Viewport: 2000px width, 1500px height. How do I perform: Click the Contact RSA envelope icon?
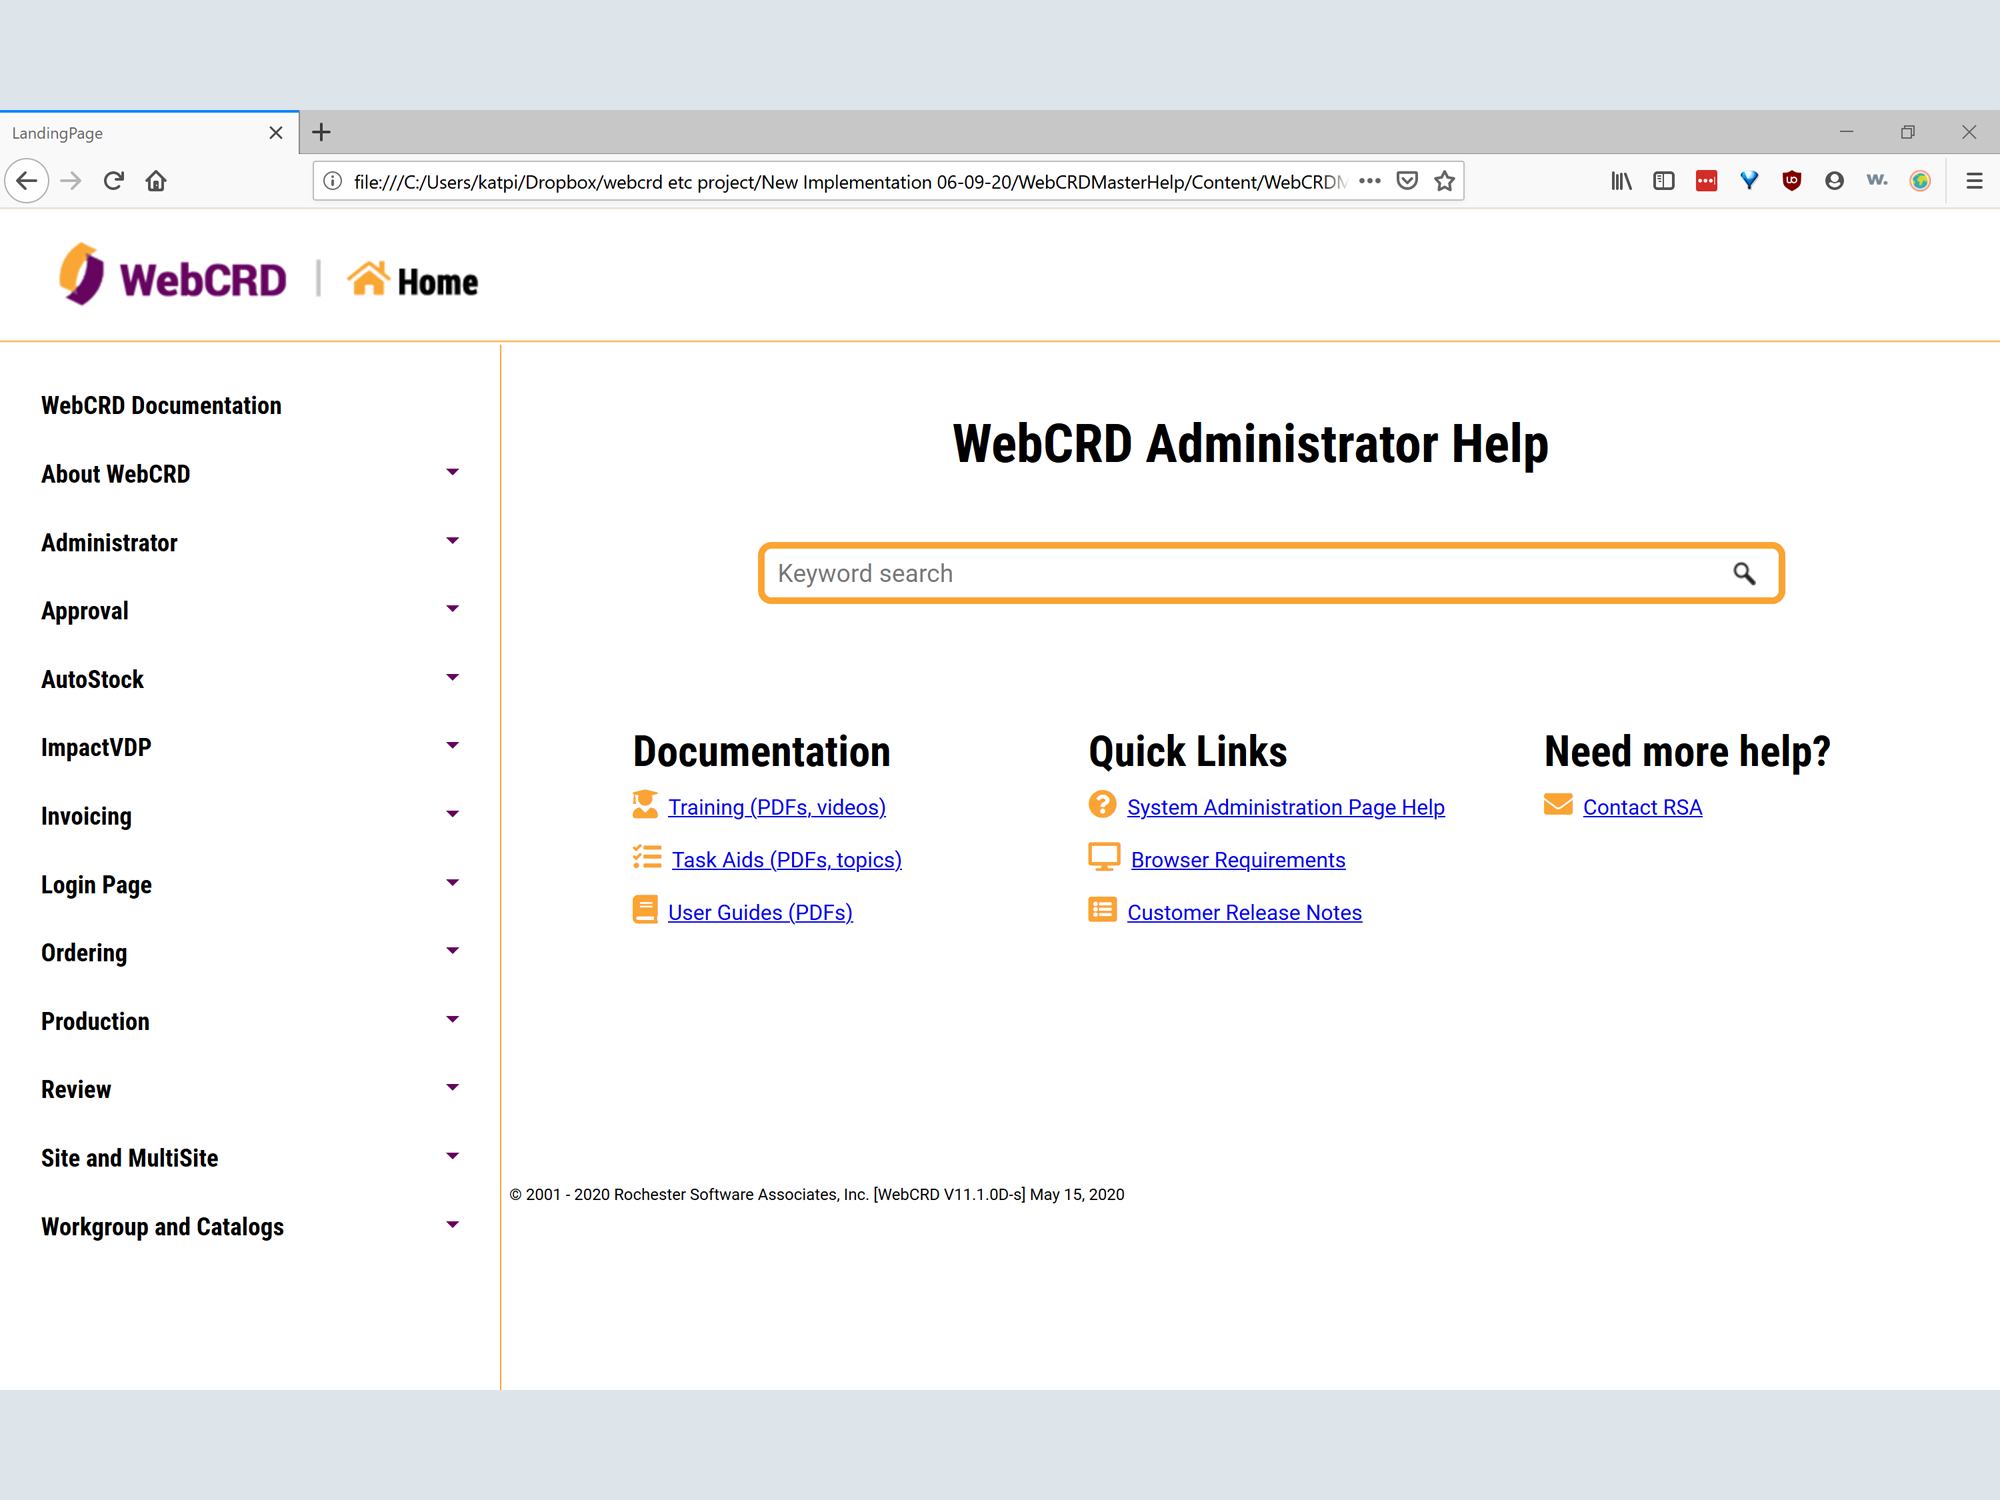[1558, 804]
